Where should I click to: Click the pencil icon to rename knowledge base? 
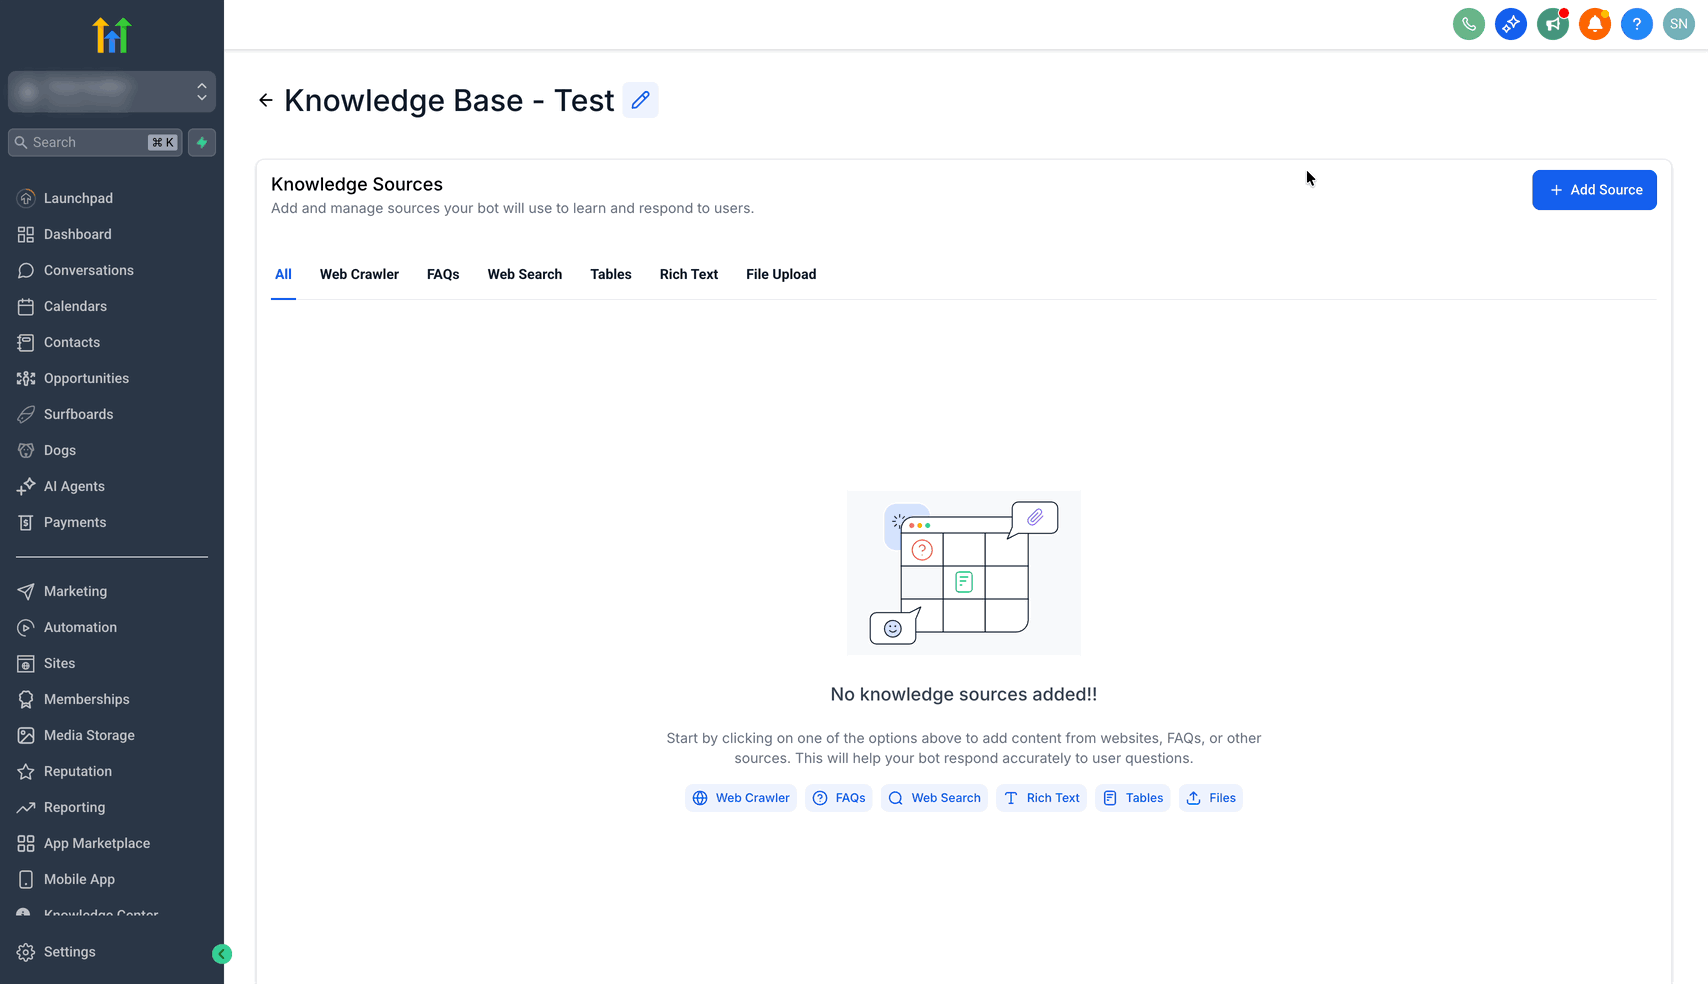[640, 100]
